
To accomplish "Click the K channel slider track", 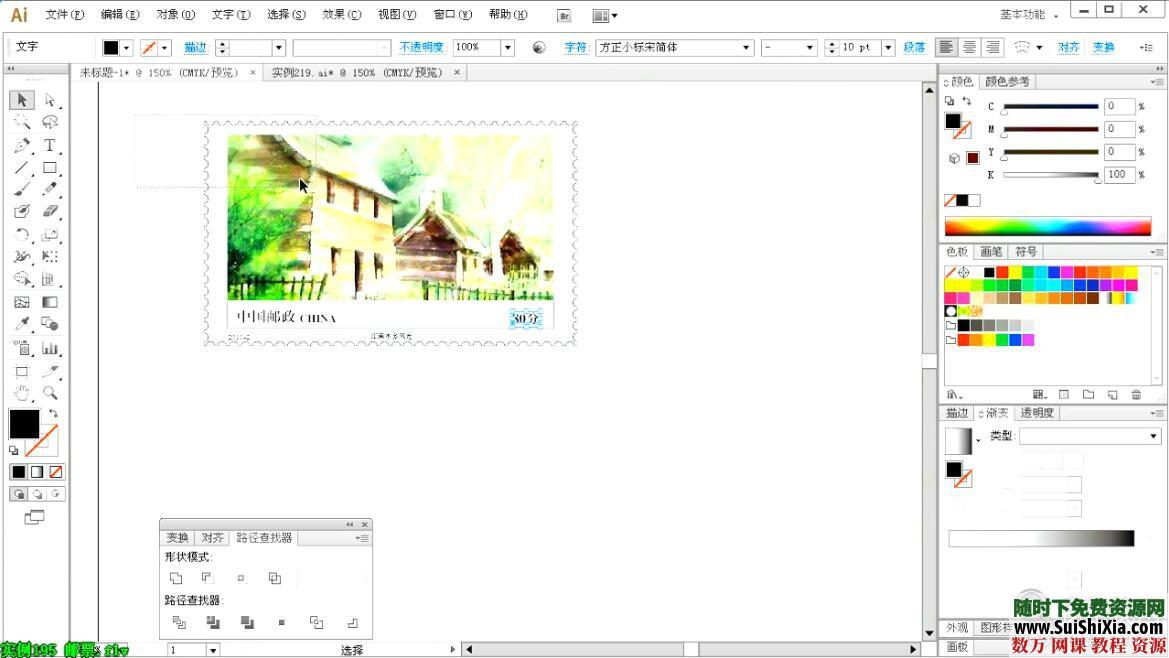I will [x=1050, y=175].
